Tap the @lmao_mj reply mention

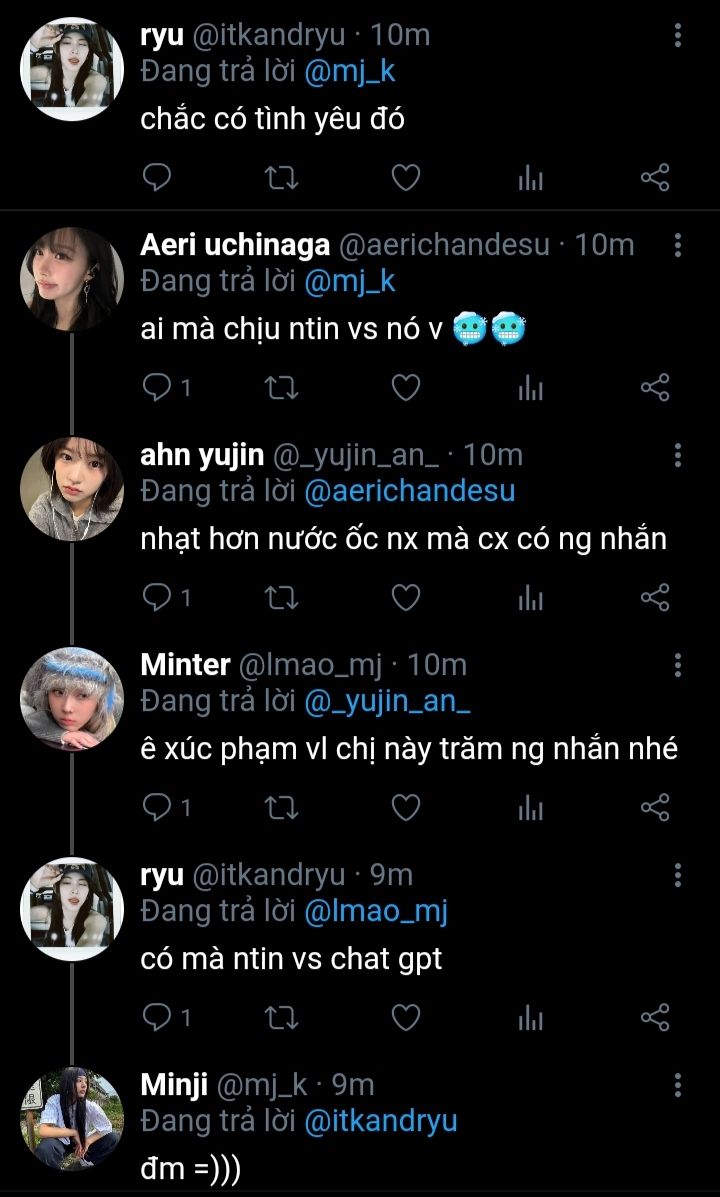[x=374, y=911]
